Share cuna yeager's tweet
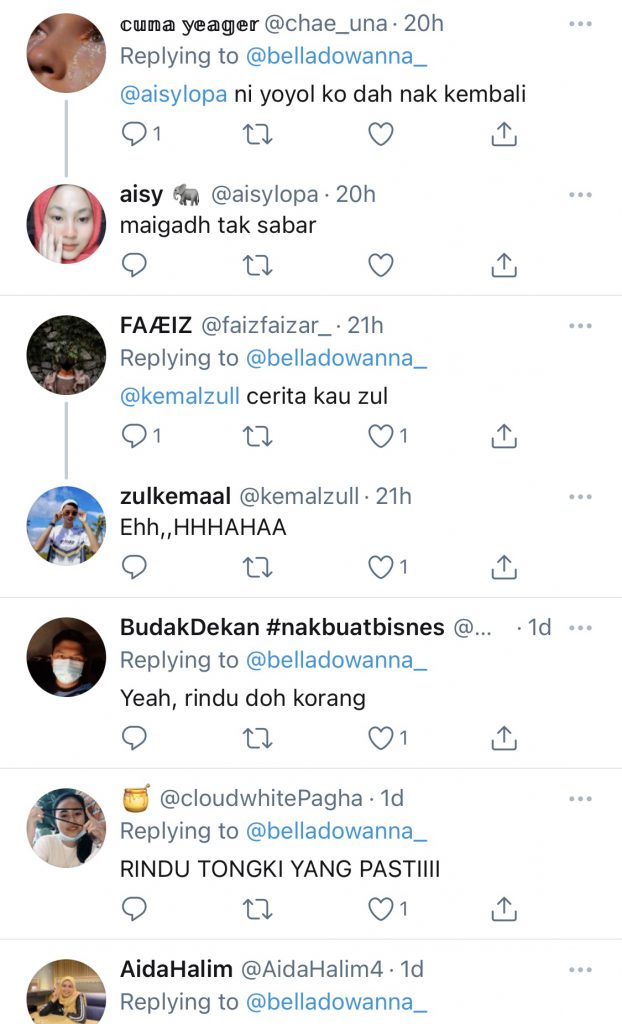This screenshot has width=622, height=1024. tap(505, 134)
